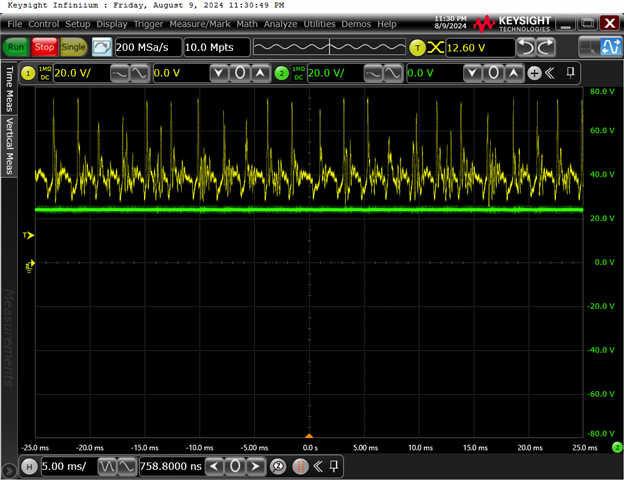Image resolution: width=624 pixels, height=480 pixels.
Task: Click channel 1 scale 20.0 V/ field
Action: click(x=81, y=73)
